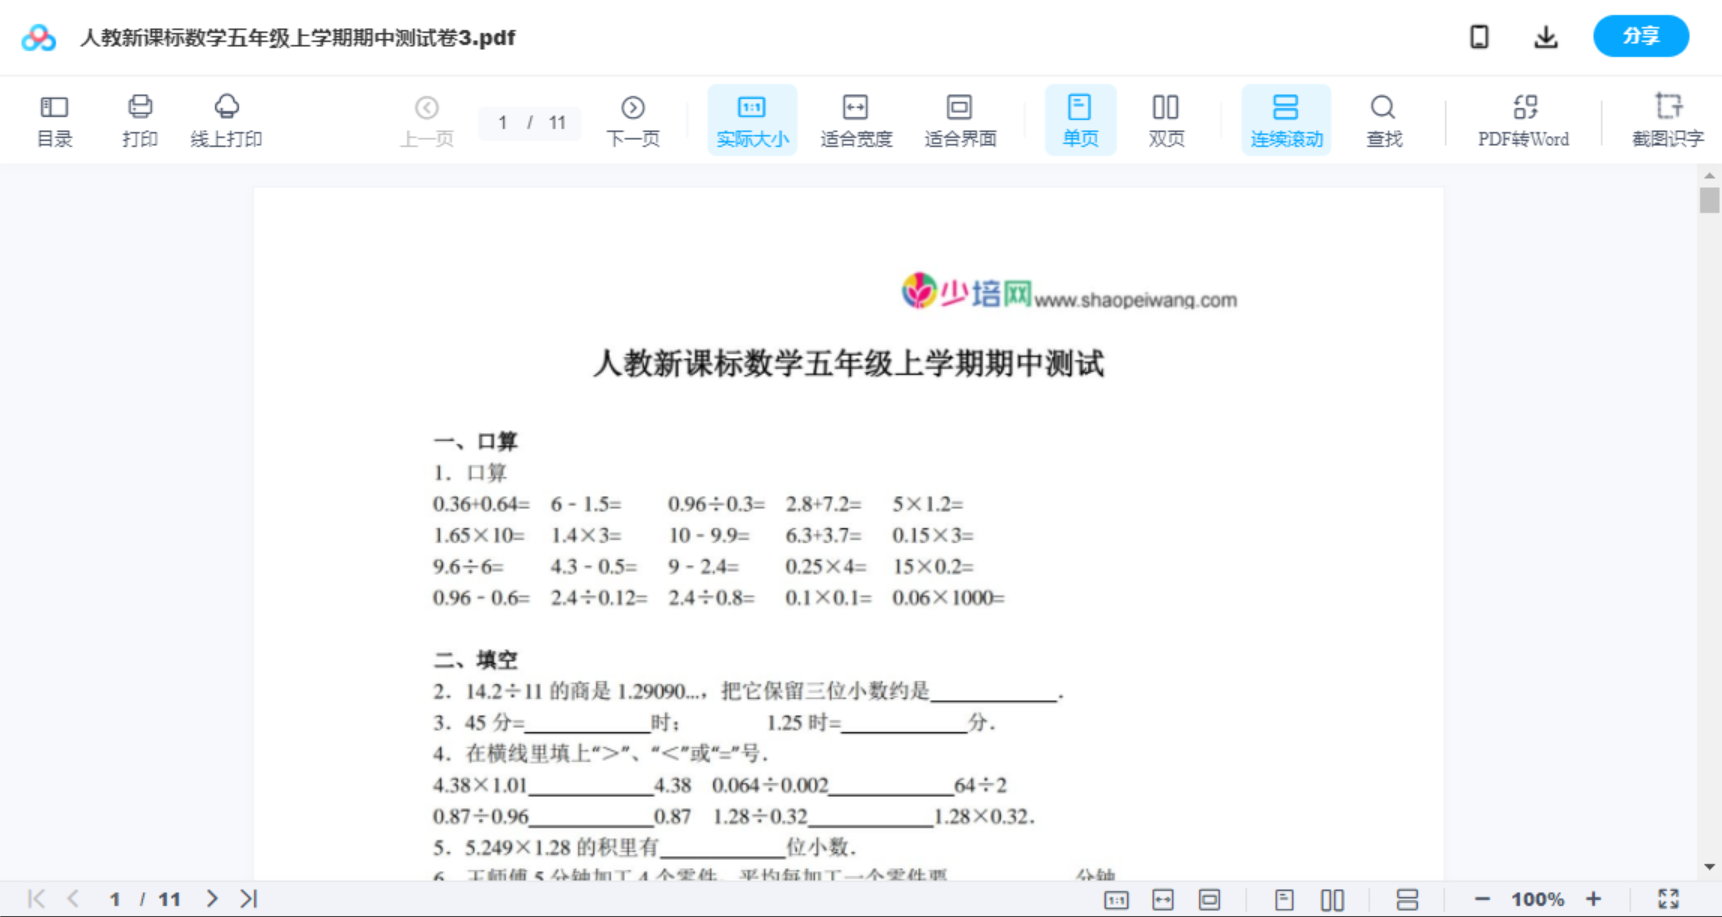This screenshot has height=917, width=1722.
Task: Switch off 实际大小 actual size mode
Action: [752, 119]
